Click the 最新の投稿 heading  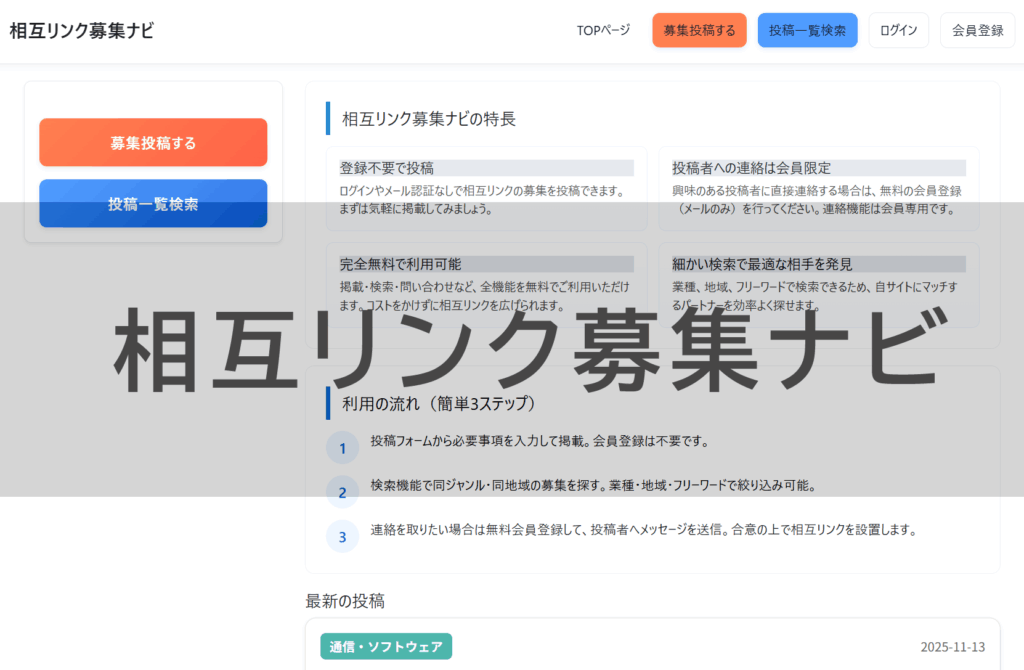tap(345, 601)
